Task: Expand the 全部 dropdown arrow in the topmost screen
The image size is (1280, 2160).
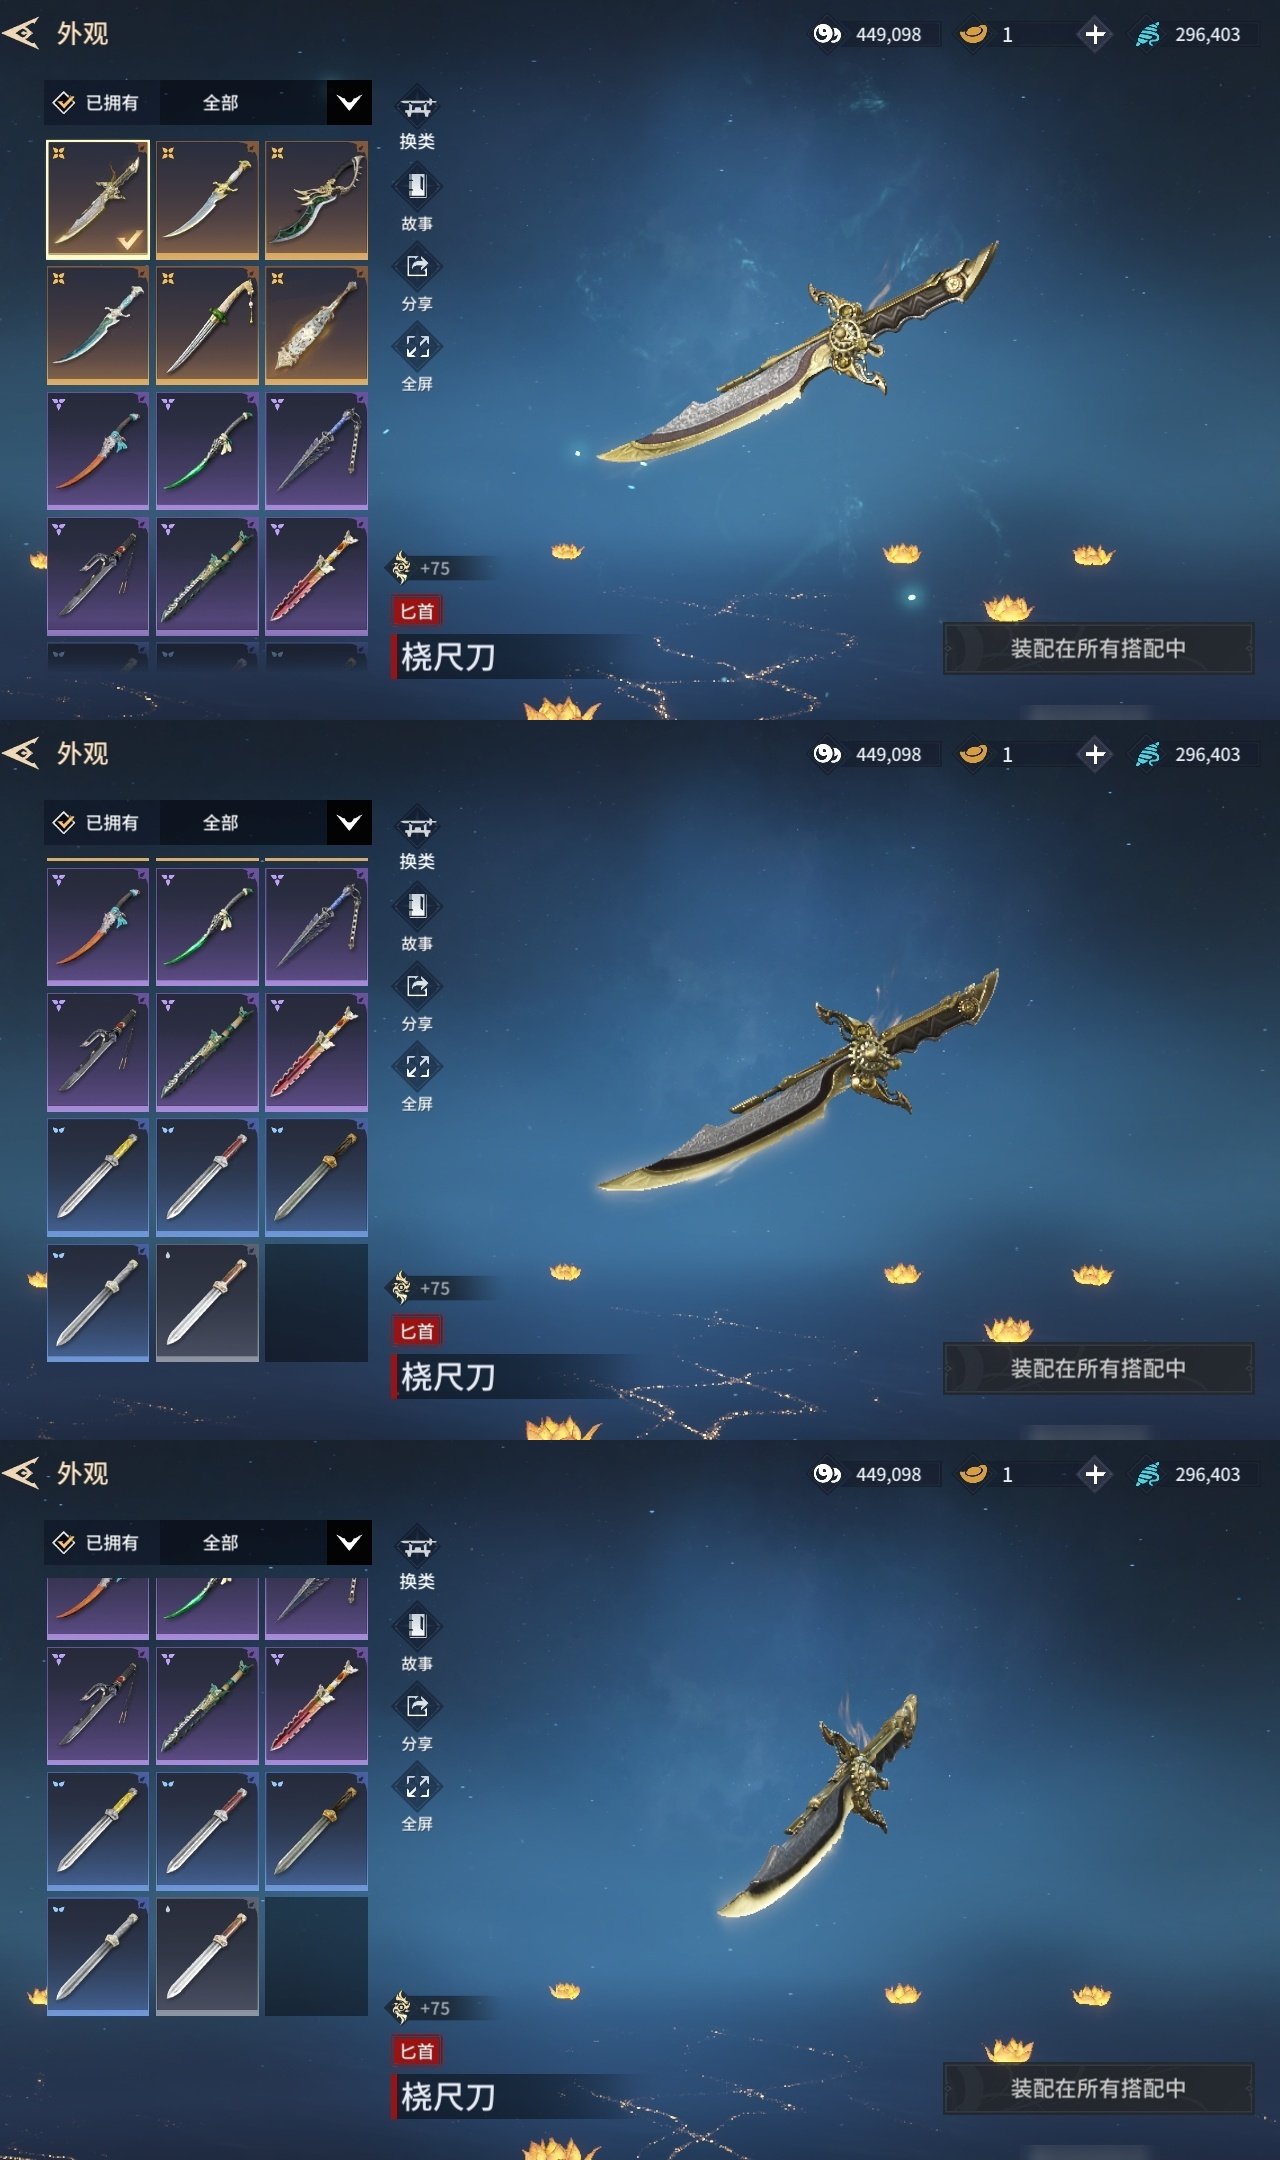Action: (x=349, y=103)
